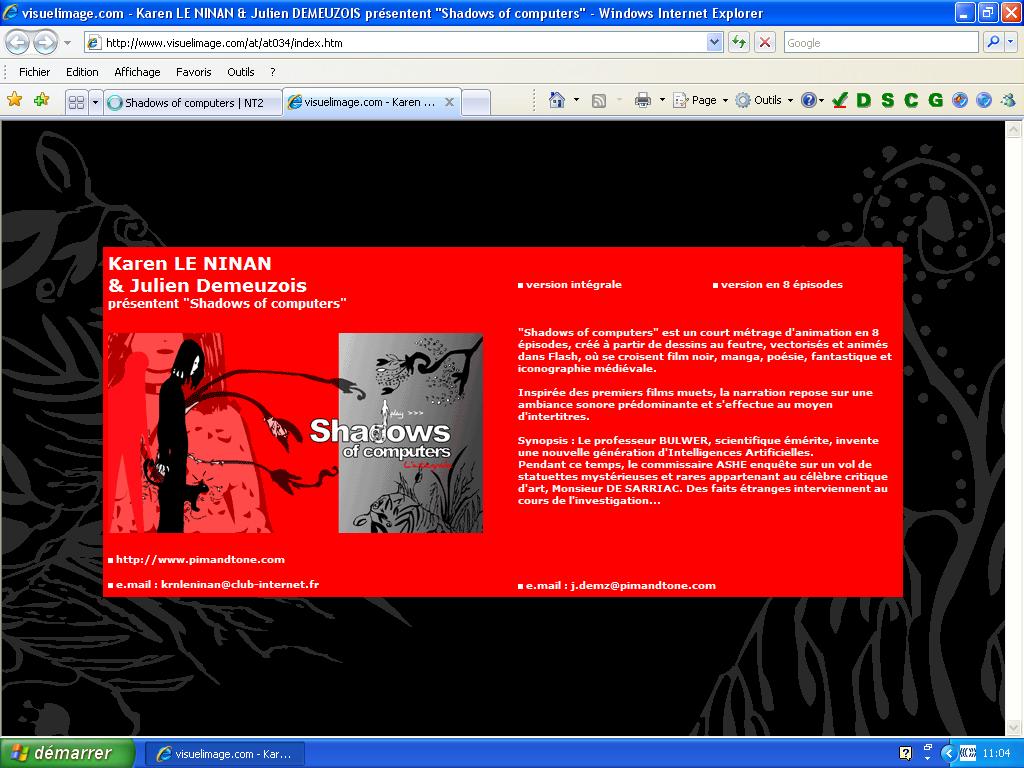Expand hidden tray icons with the arrow

(949, 754)
